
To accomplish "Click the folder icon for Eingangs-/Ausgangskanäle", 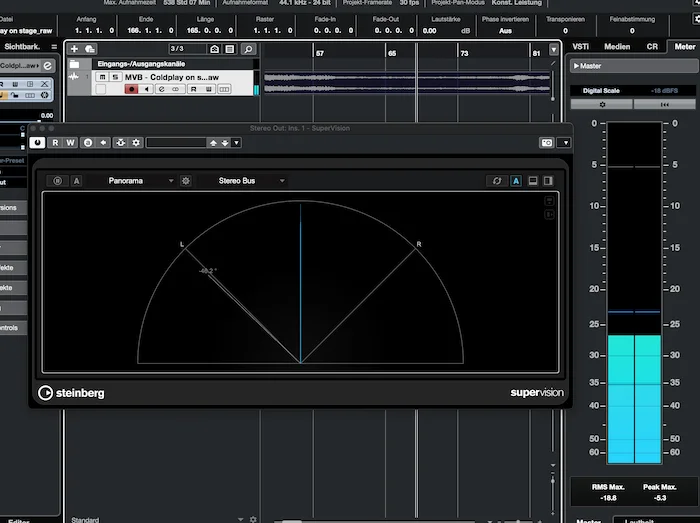I will pos(74,64).
